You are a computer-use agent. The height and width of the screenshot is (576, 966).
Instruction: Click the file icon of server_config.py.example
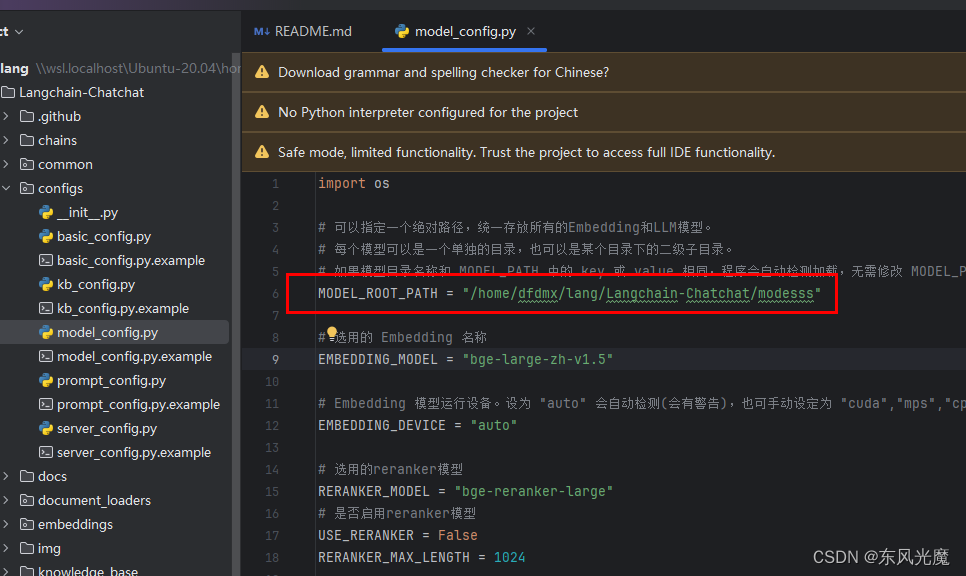click(46, 452)
